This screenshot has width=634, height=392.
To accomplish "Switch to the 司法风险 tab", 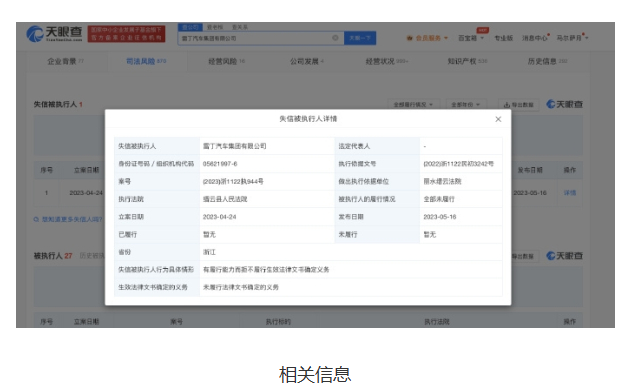I will click(x=146, y=61).
